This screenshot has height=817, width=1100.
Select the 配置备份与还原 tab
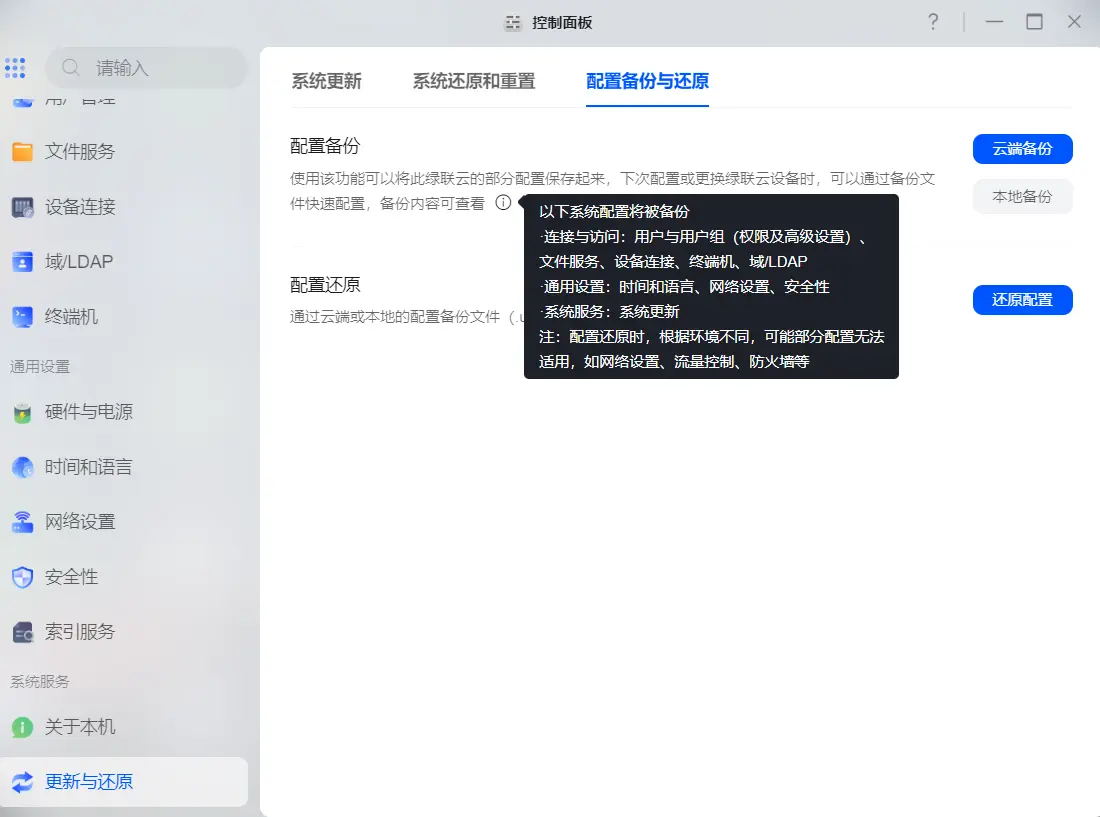coord(648,81)
